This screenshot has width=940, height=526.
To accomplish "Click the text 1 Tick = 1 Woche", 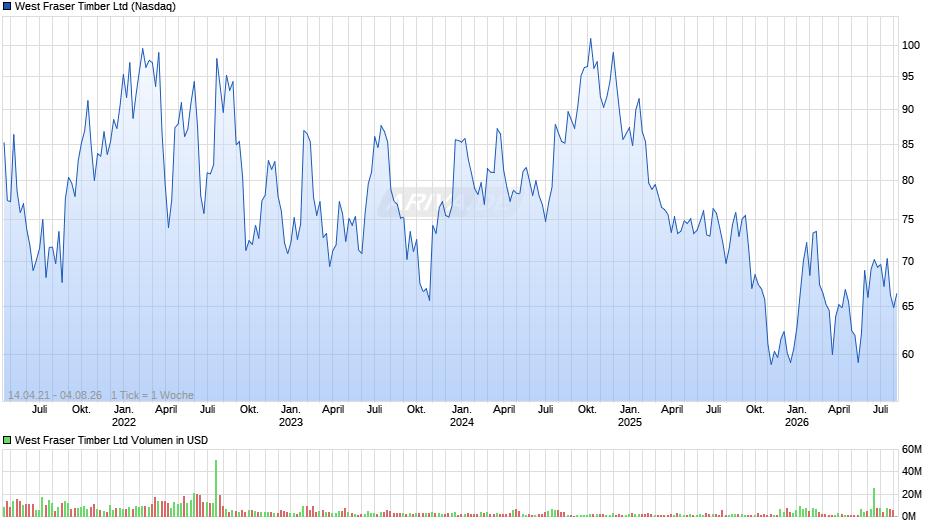I will [x=152, y=395].
